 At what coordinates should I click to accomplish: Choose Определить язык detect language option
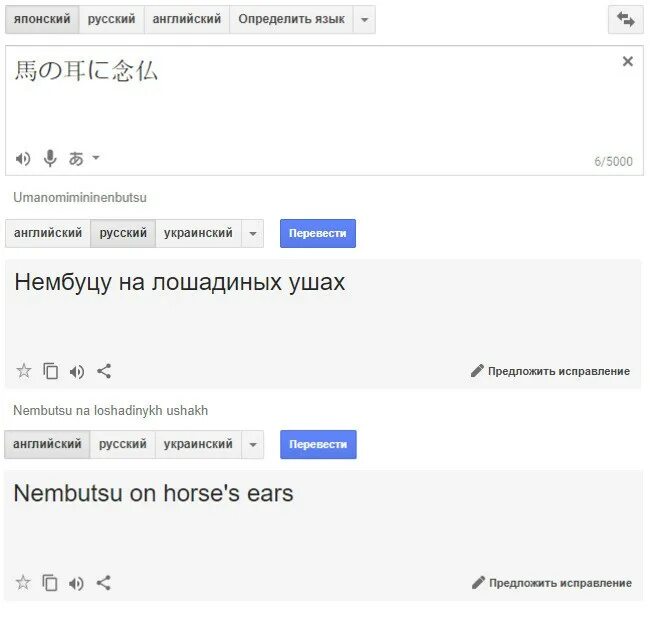[x=291, y=19]
